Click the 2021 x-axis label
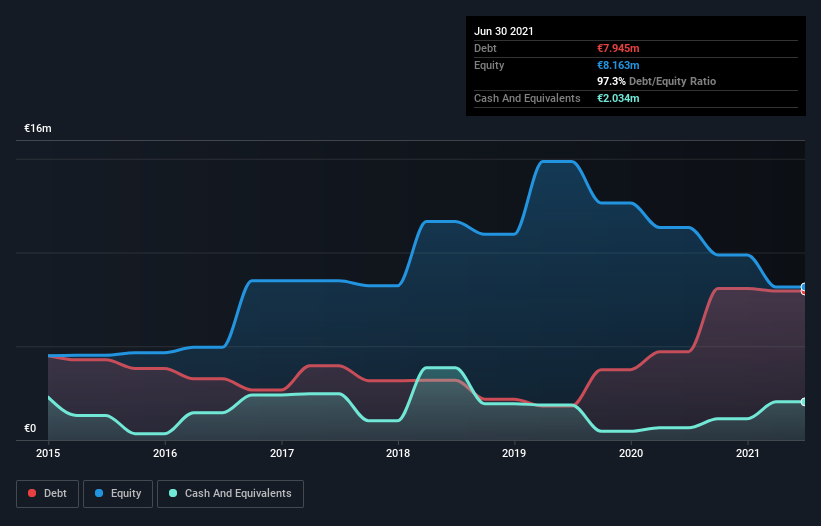Image resolution: width=821 pixels, height=526 pixels. 748,453
